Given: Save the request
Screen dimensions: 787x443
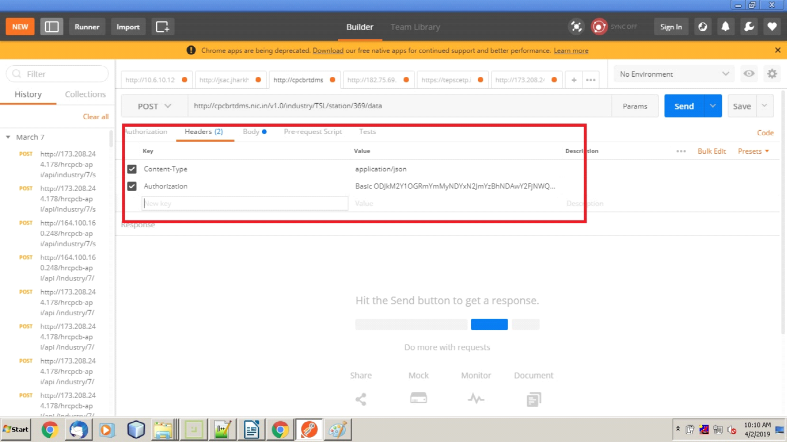Looking at the screenshot, I should tap(742, 106).
